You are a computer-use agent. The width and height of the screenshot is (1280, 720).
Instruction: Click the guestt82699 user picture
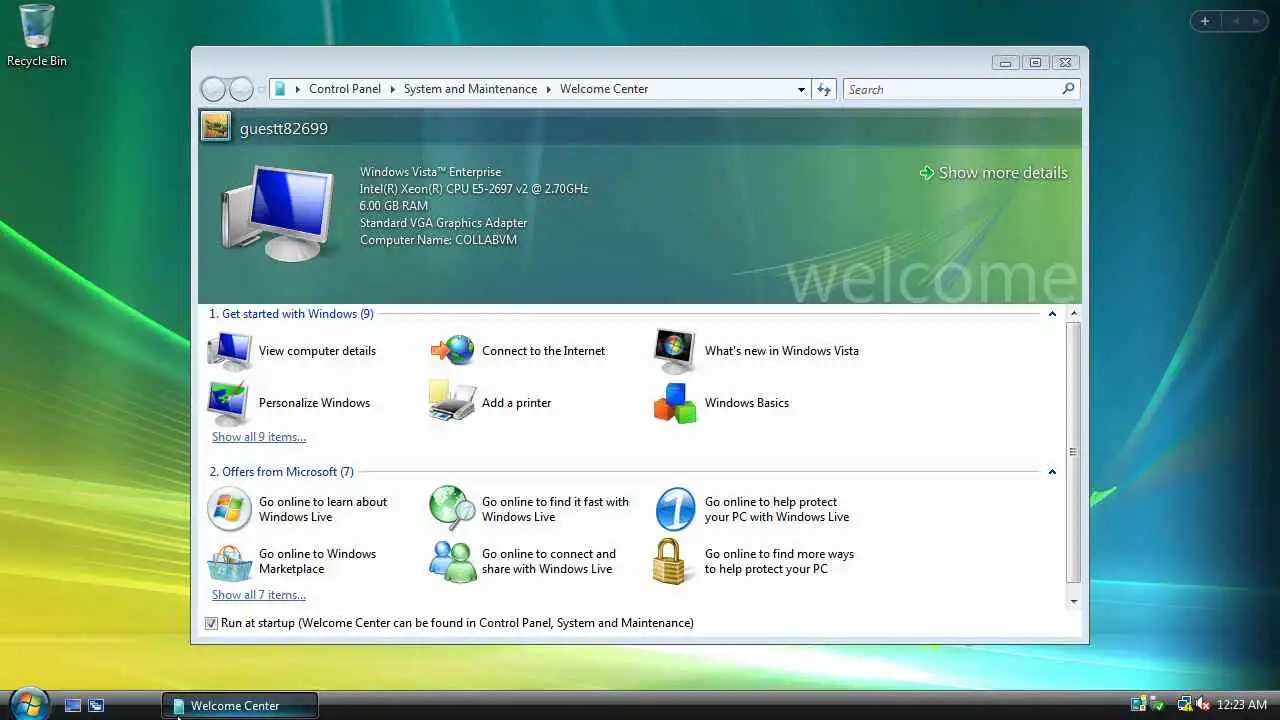215,126
